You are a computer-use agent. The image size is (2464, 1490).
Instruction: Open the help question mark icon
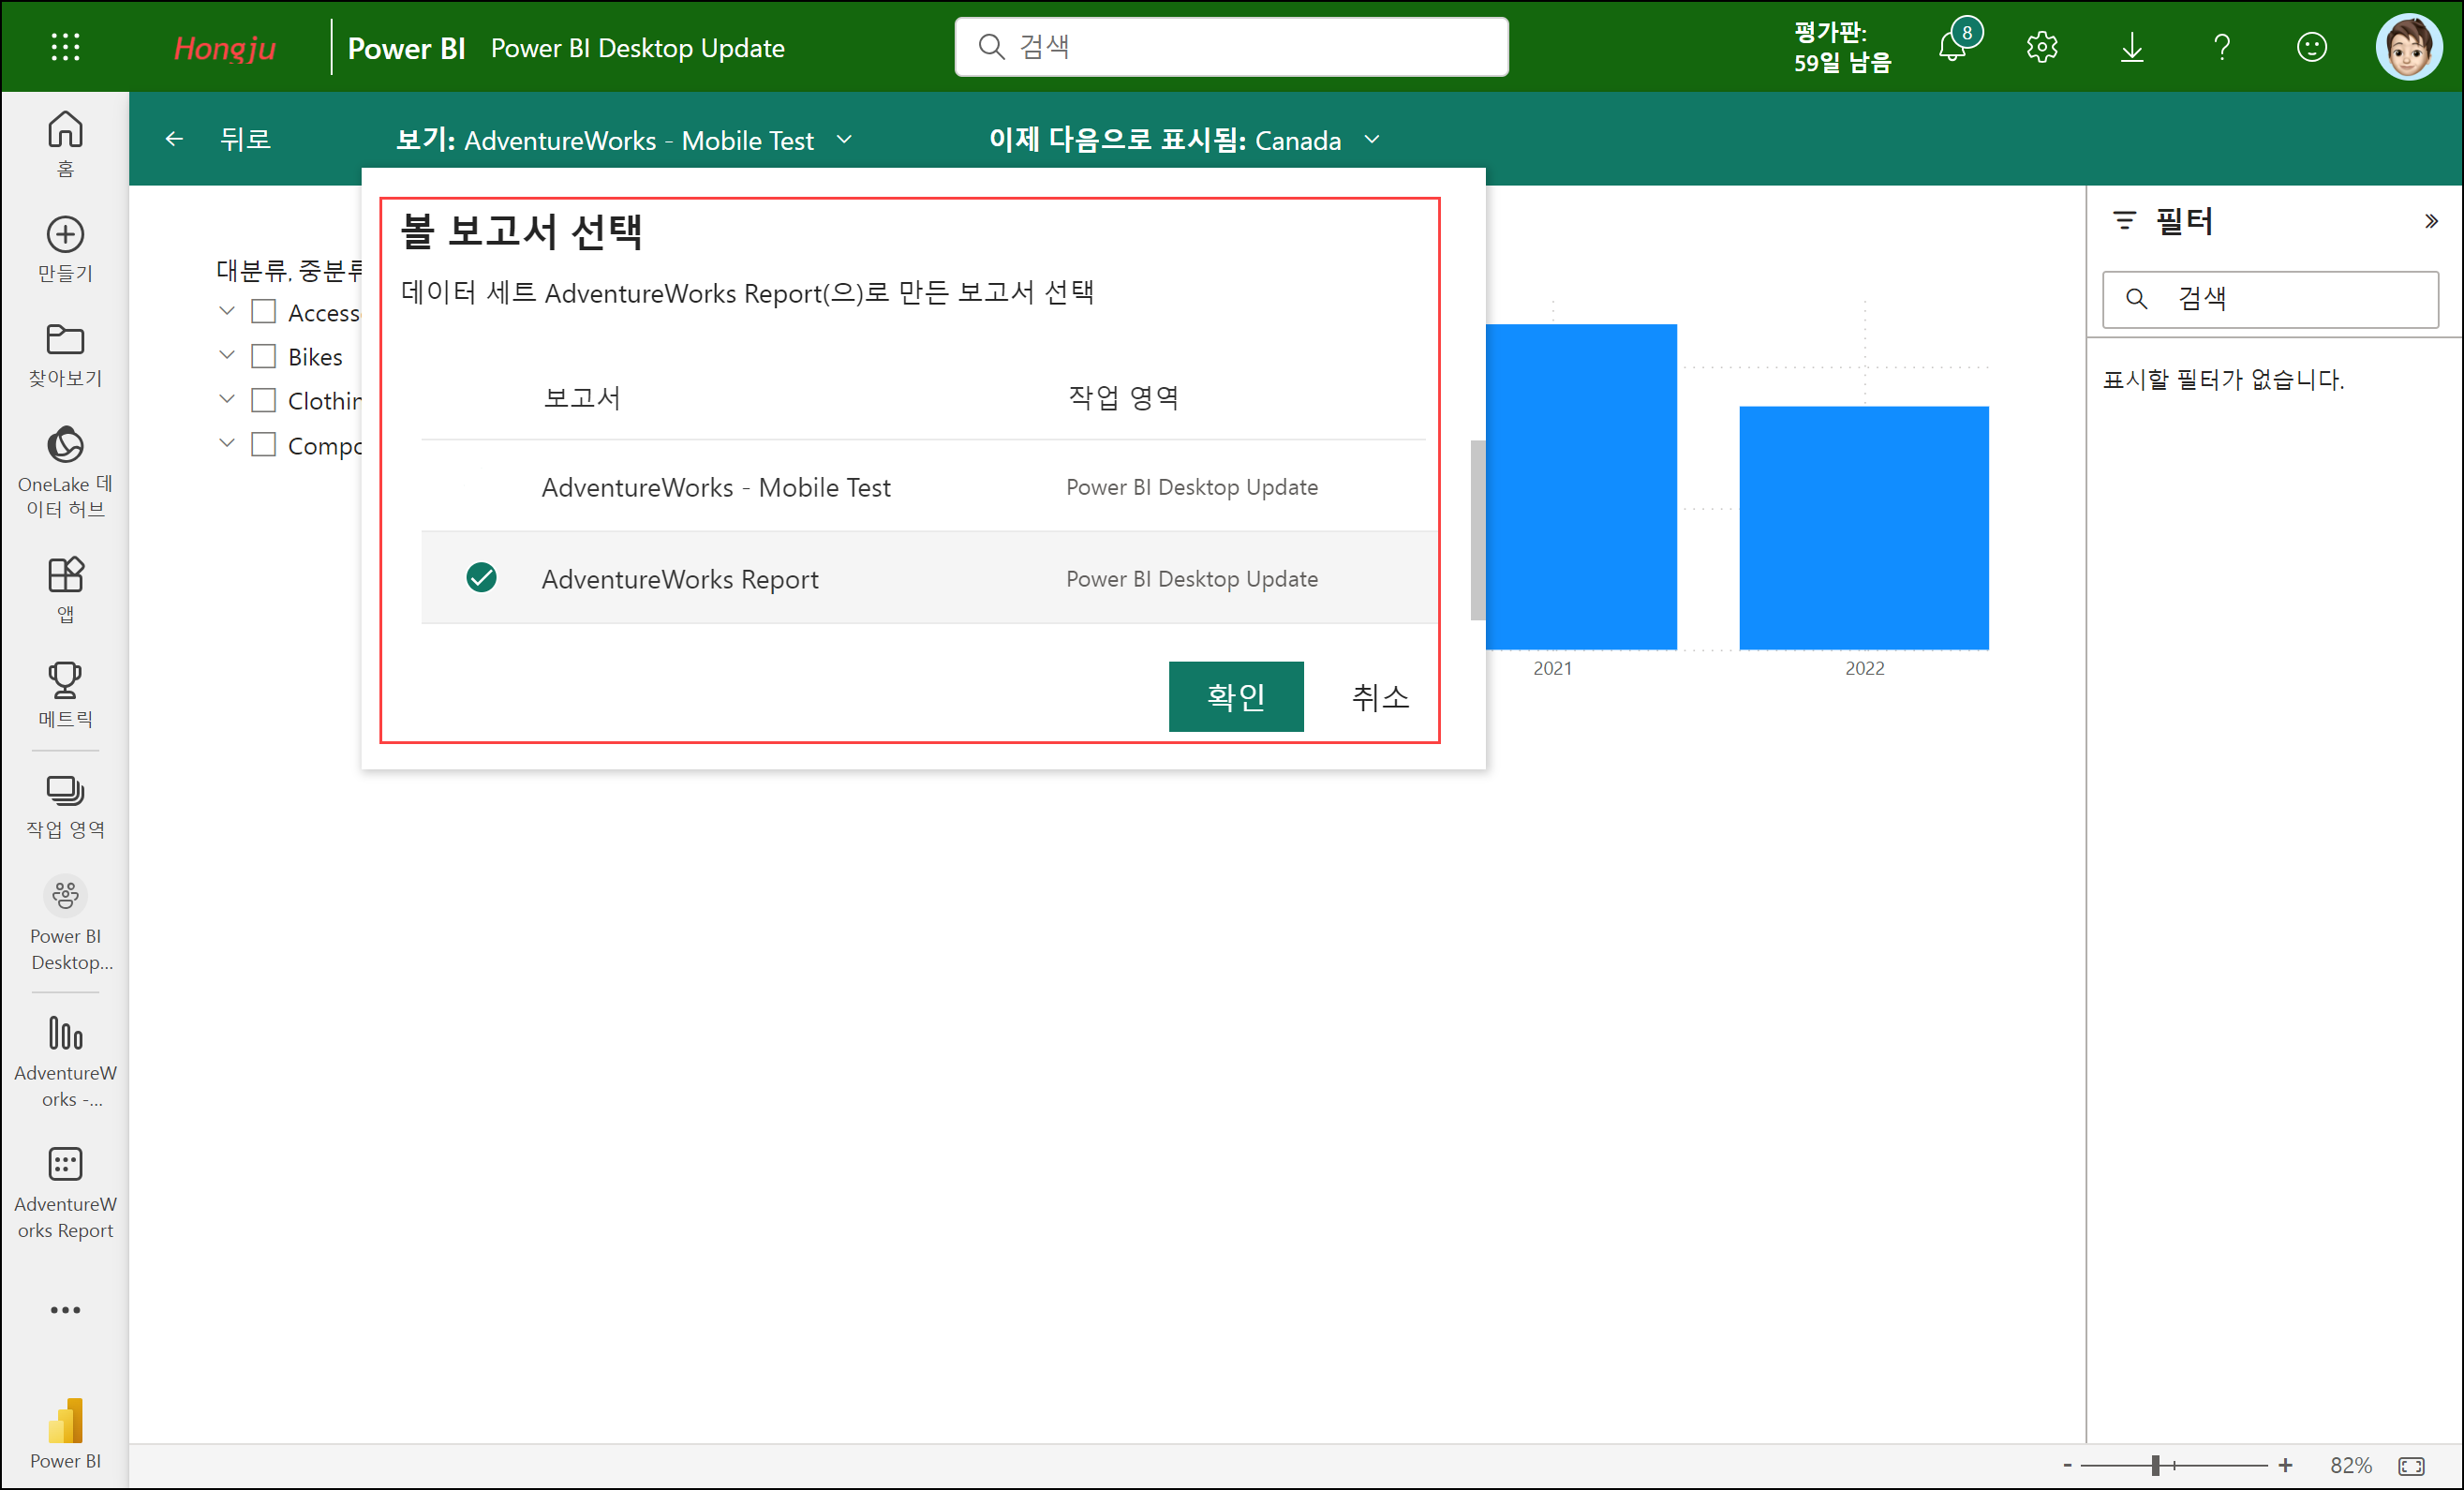(2221, 47)
